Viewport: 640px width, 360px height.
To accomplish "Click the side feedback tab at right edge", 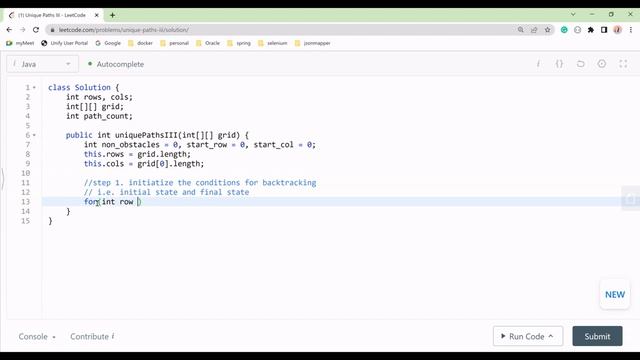I will pos(631,199).
